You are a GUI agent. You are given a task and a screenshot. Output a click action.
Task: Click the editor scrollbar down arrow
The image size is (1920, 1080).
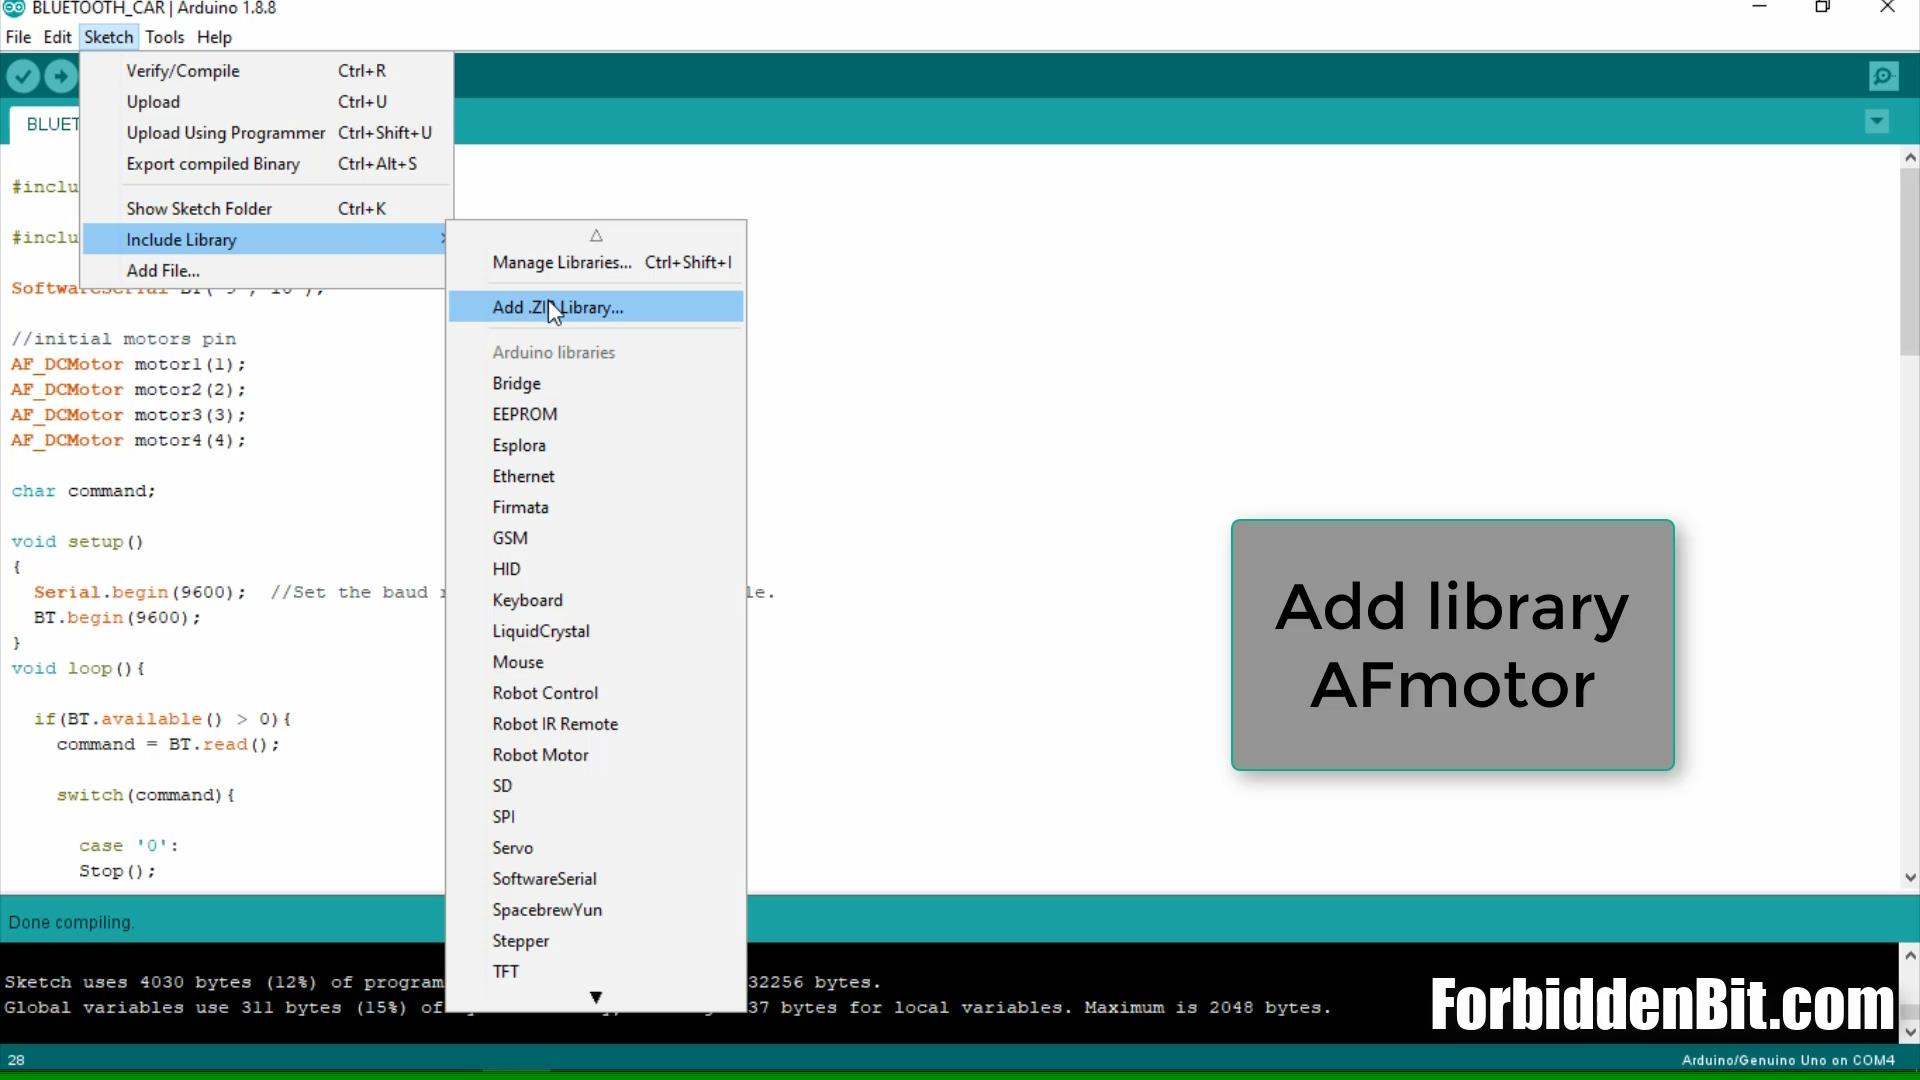pyautogui.click(x=1910, y=878)
